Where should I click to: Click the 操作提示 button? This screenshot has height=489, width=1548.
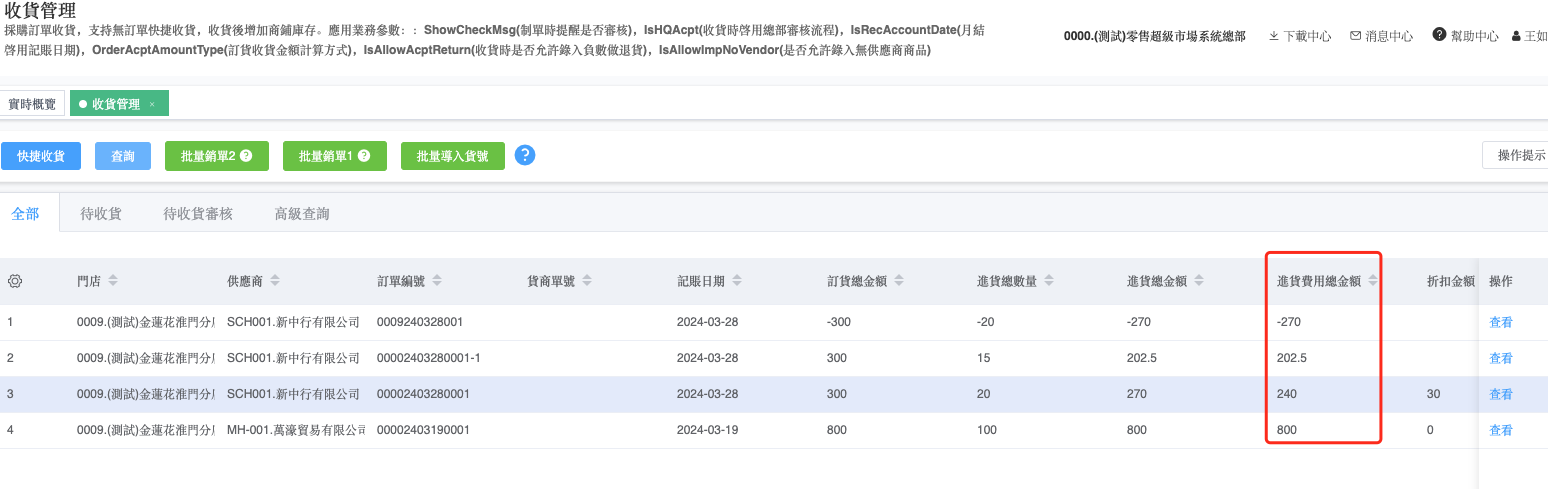click(x=1520, y=155)
